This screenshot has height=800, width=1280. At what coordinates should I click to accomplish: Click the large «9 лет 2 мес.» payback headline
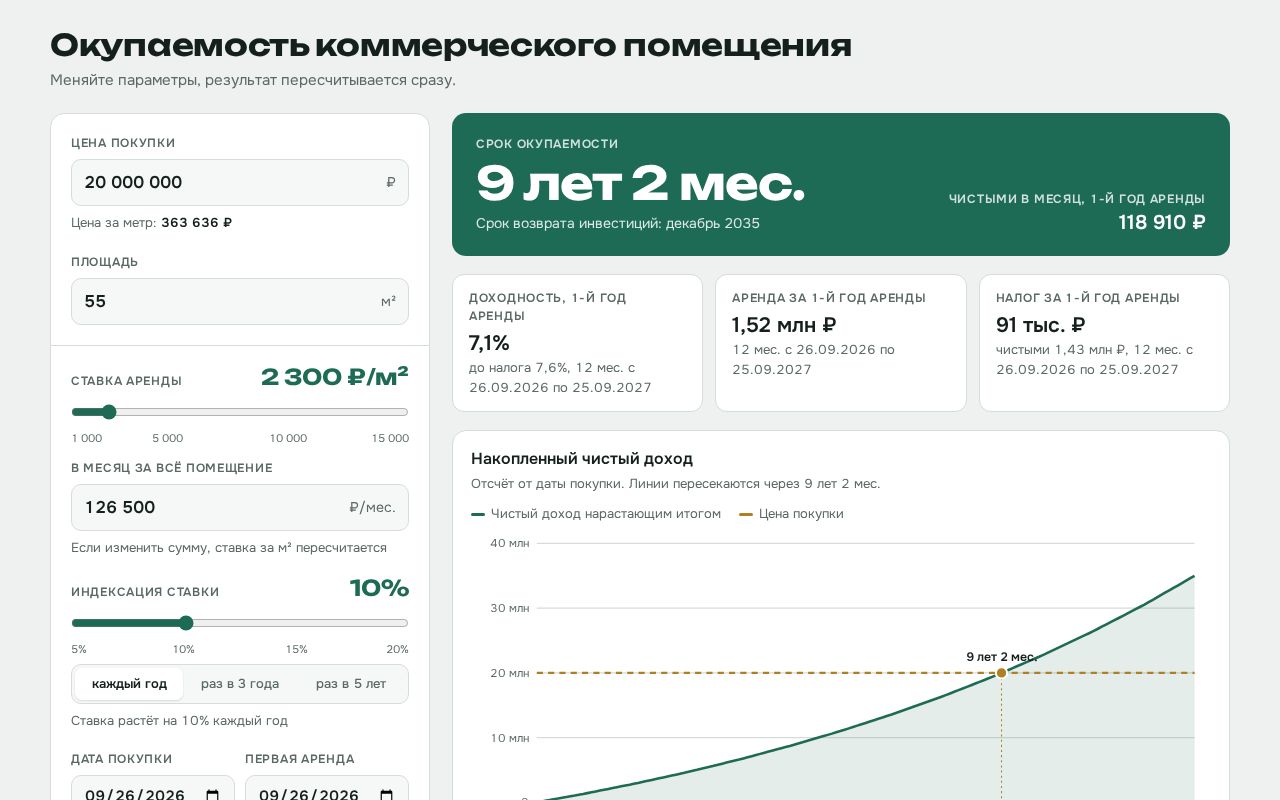640,184
